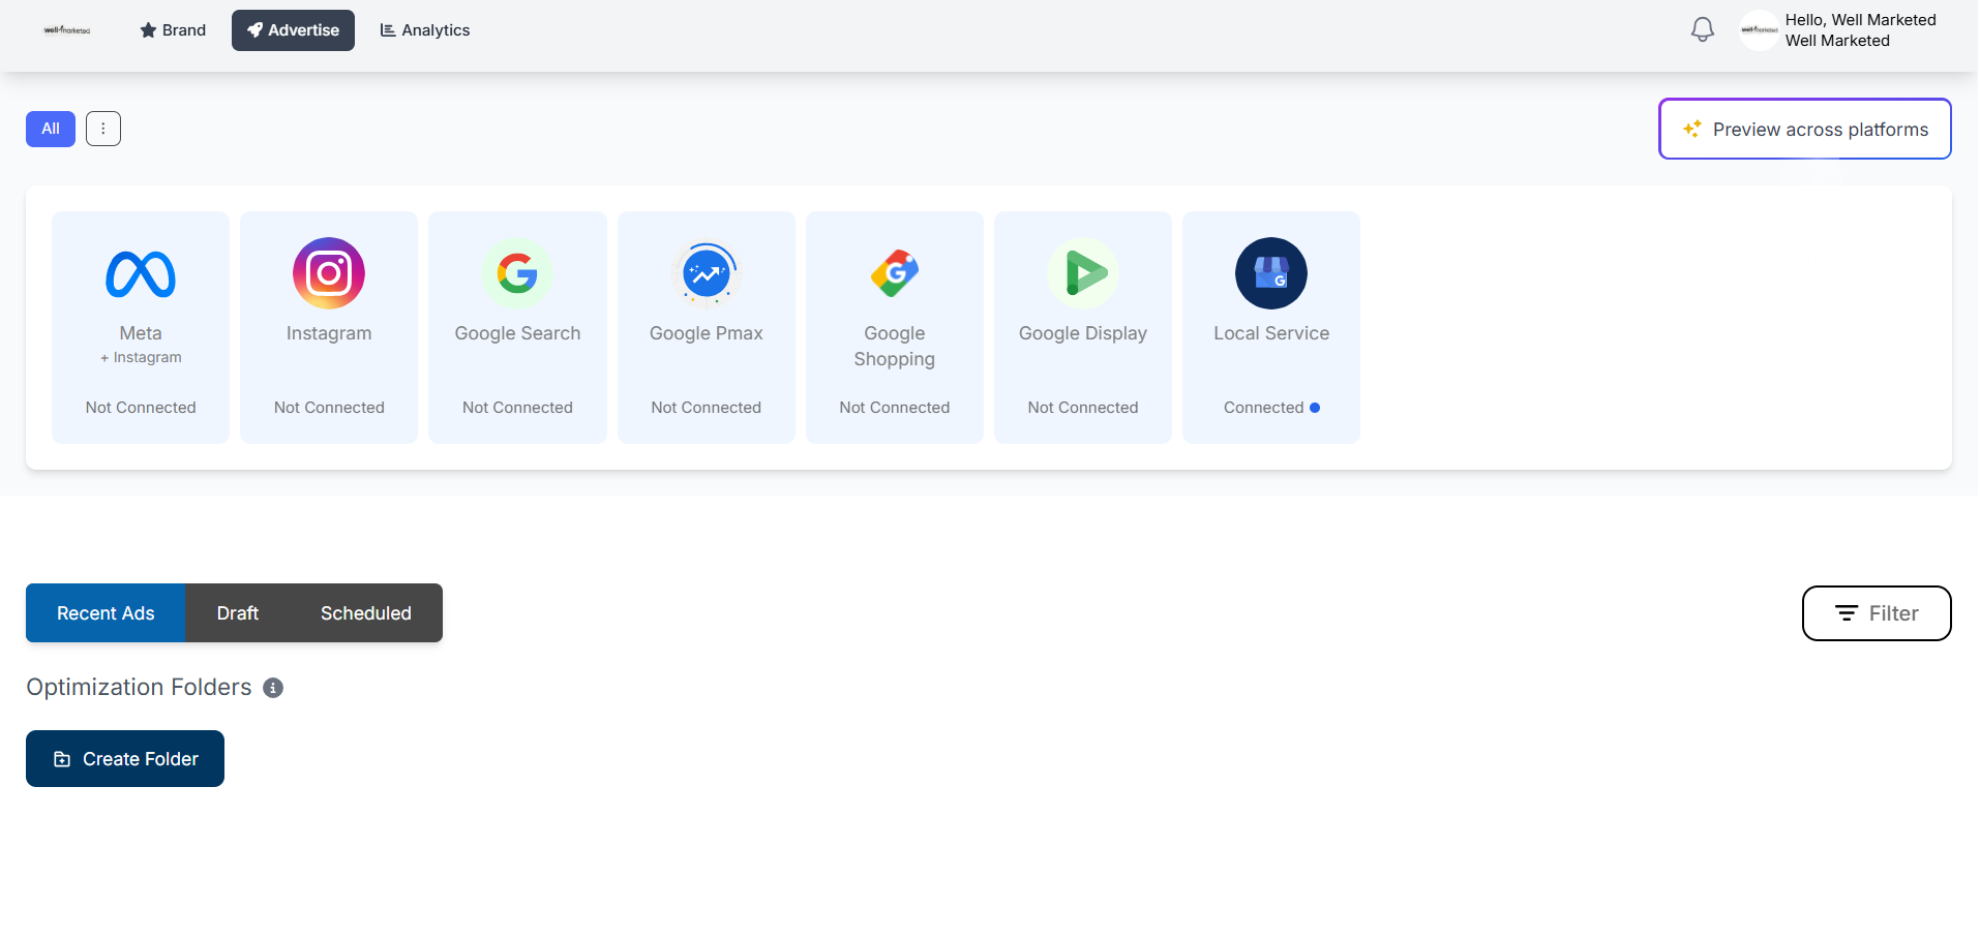Toggle the All platforms filter chip
This screenshot has height=931, width=1980.
50,129
